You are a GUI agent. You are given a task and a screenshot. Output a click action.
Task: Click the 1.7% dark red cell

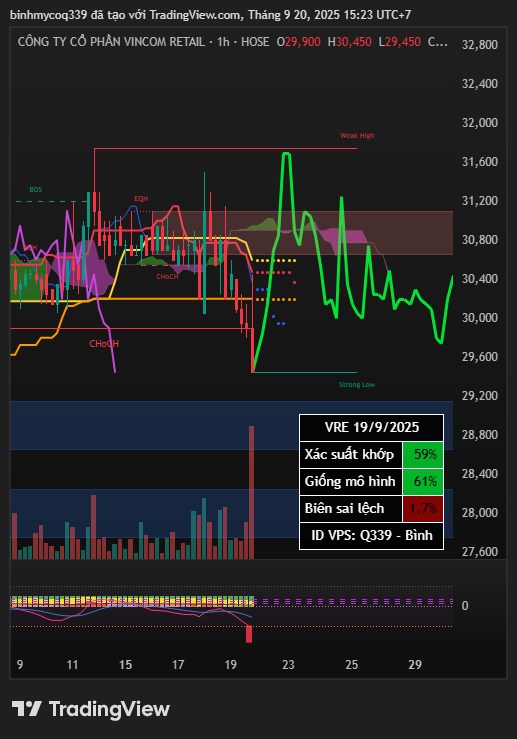coord(423,509)
